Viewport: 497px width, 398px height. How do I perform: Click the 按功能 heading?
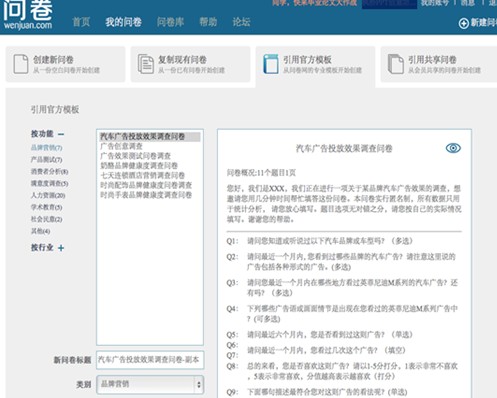[42, 134]
